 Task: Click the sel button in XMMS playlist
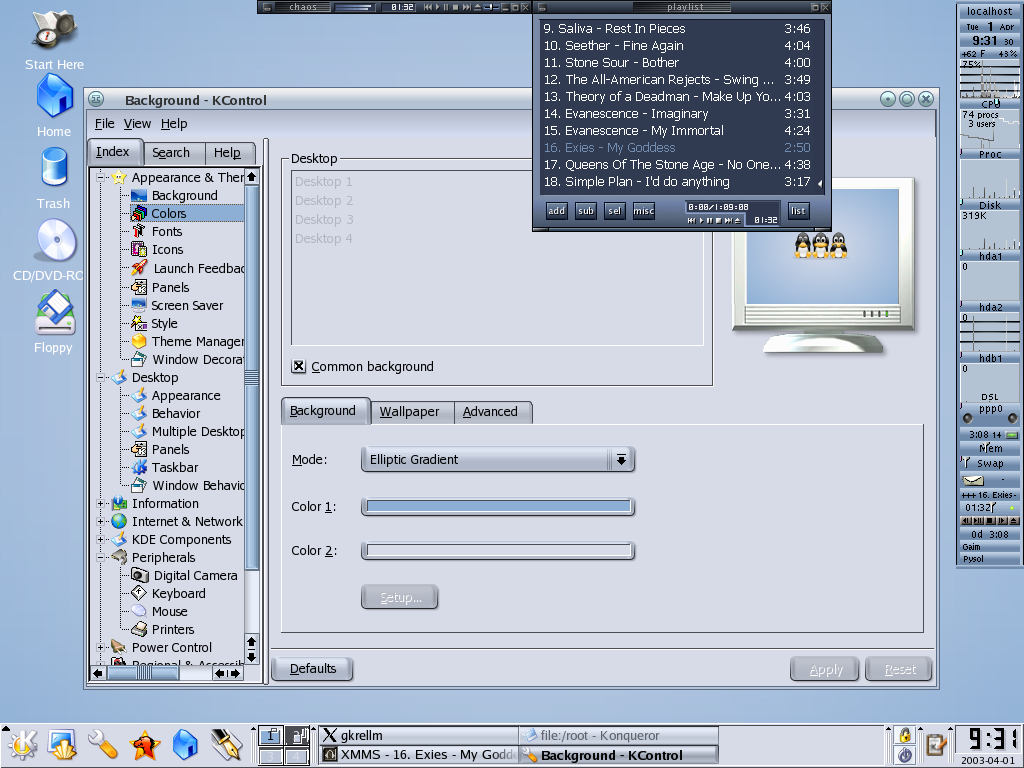[615, 210]
